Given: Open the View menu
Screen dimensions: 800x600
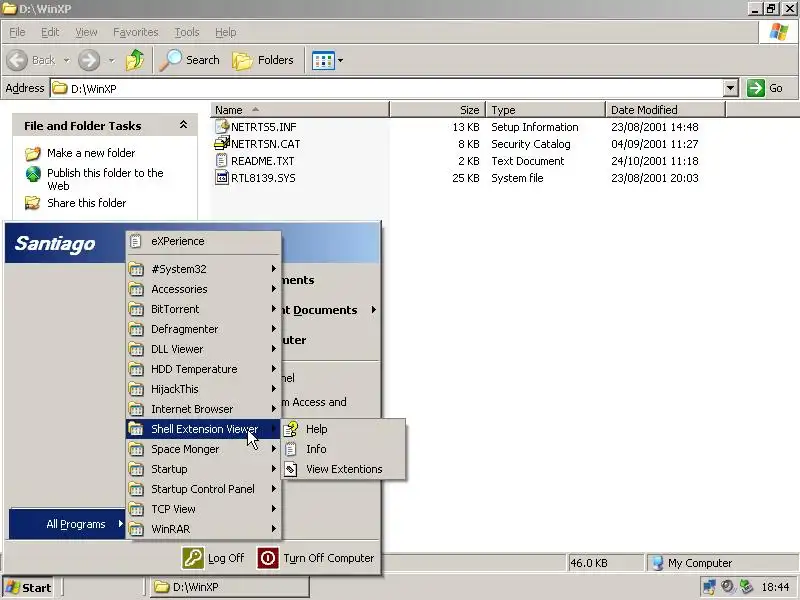Looking at the screenshot, I should [86, 32].
